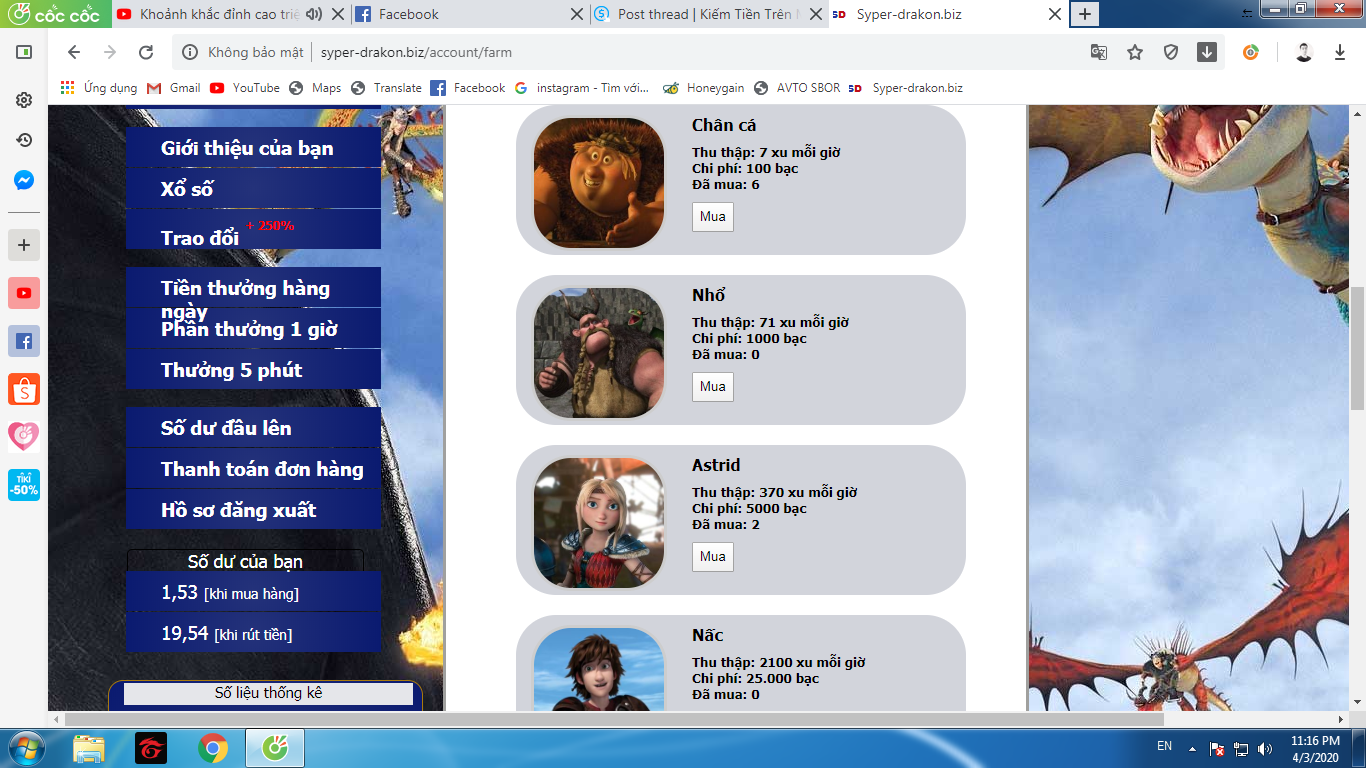
Task: Reload the current page
Action: (x=146, y=52)
